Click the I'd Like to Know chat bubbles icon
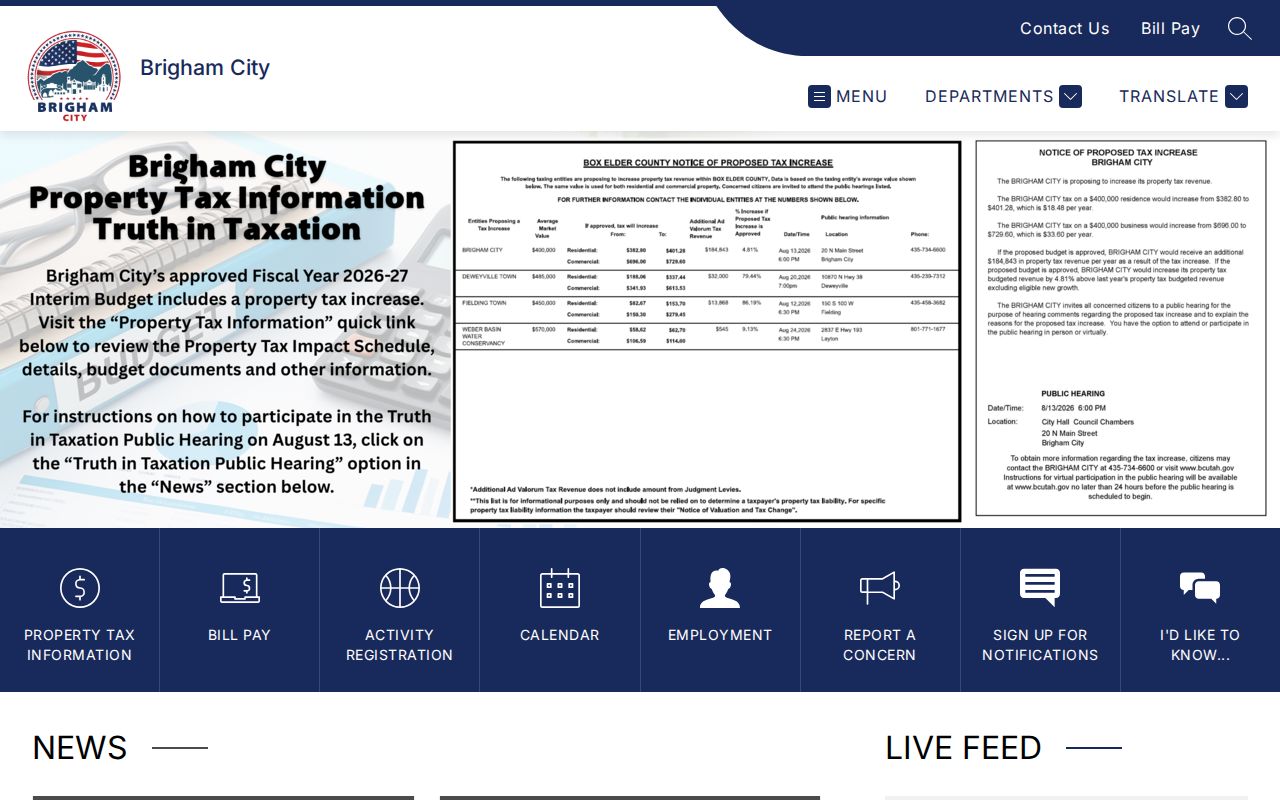Image resolution: width=1280 pixels, height=800 pixels. [1200, 588]
